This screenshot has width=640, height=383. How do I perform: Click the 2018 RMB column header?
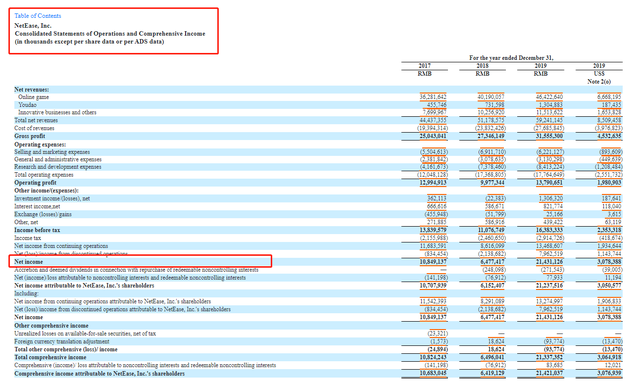pyautogui.click(x=482, y=69)
